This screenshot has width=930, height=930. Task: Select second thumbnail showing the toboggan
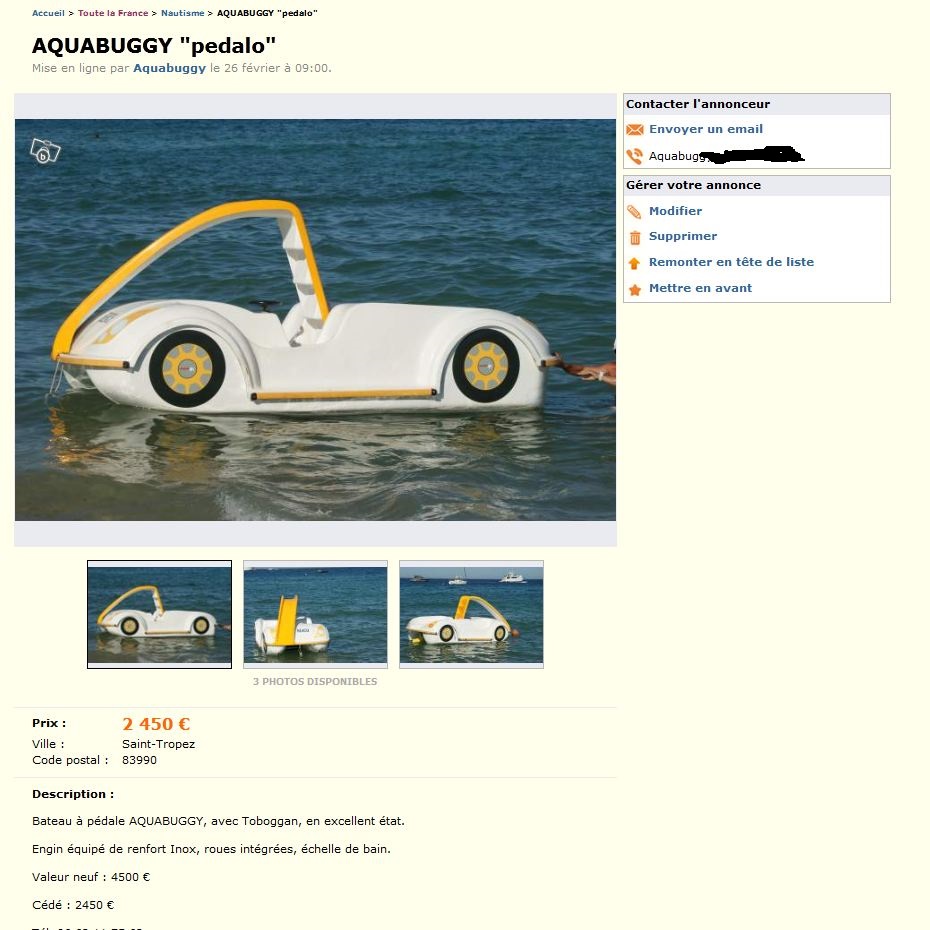[316, 614]
